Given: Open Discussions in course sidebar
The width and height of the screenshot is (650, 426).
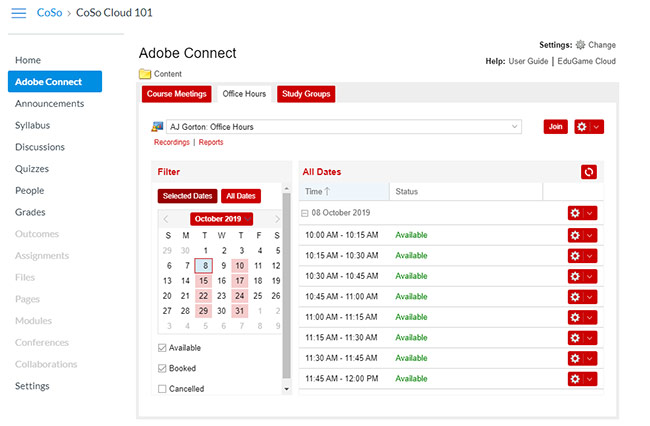Looking at the screenshot, I should 40,147.
